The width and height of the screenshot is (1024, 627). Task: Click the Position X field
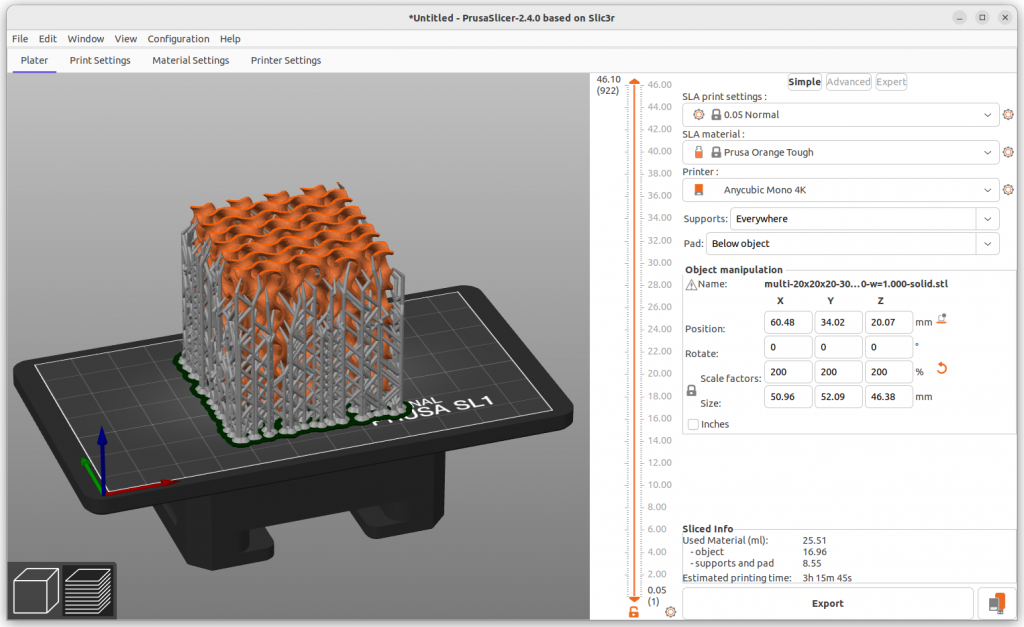pos(788,323)
